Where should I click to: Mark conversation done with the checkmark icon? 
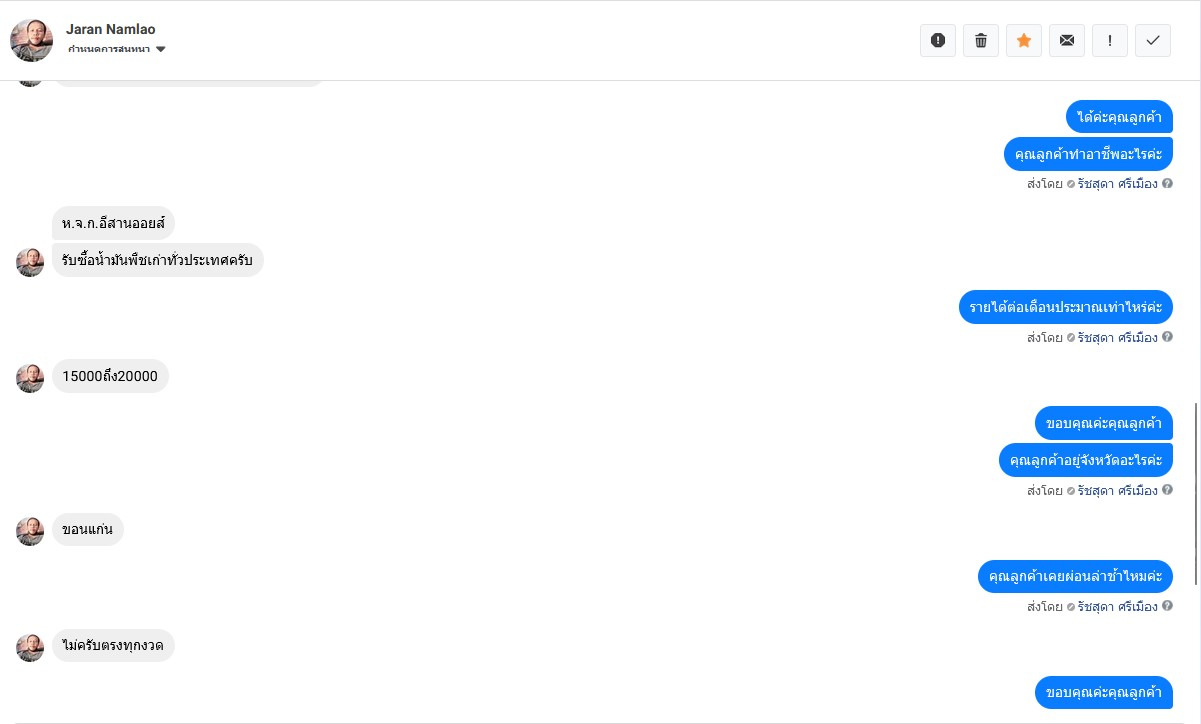pyautogui.click(x=1153, y=40)
